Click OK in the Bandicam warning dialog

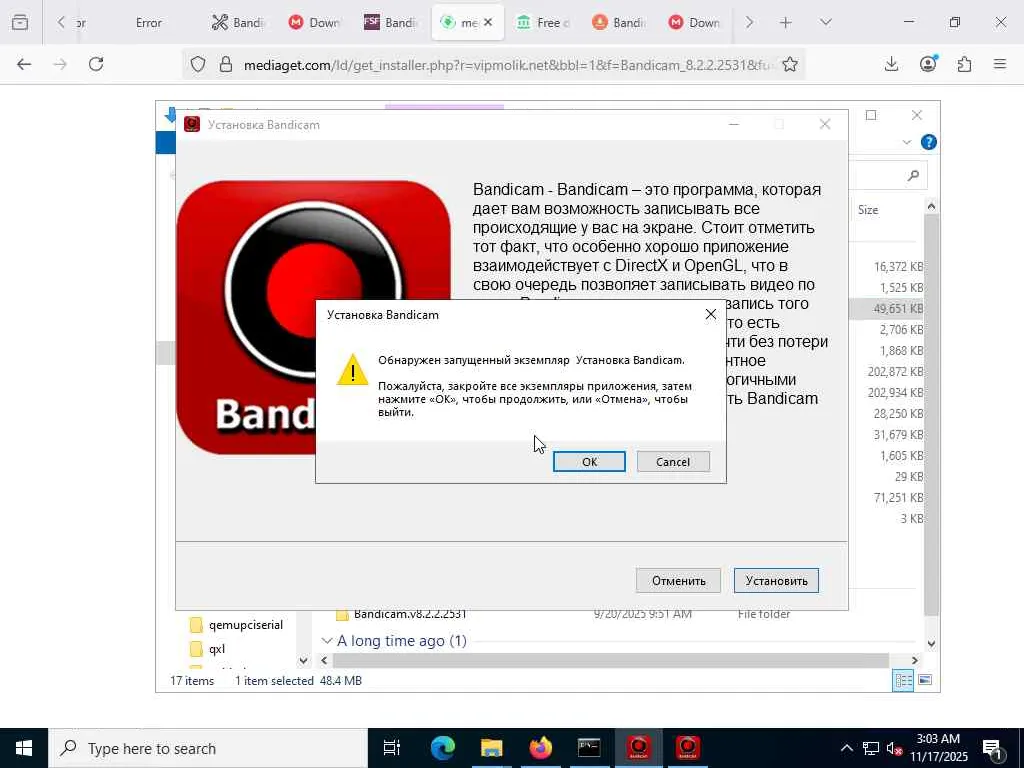(589, 462)
